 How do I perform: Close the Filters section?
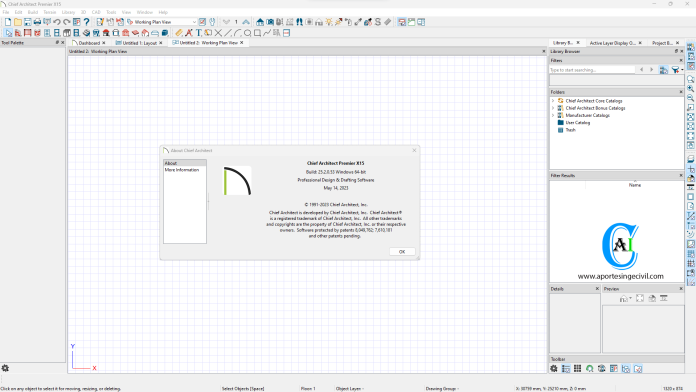point(681,60)
